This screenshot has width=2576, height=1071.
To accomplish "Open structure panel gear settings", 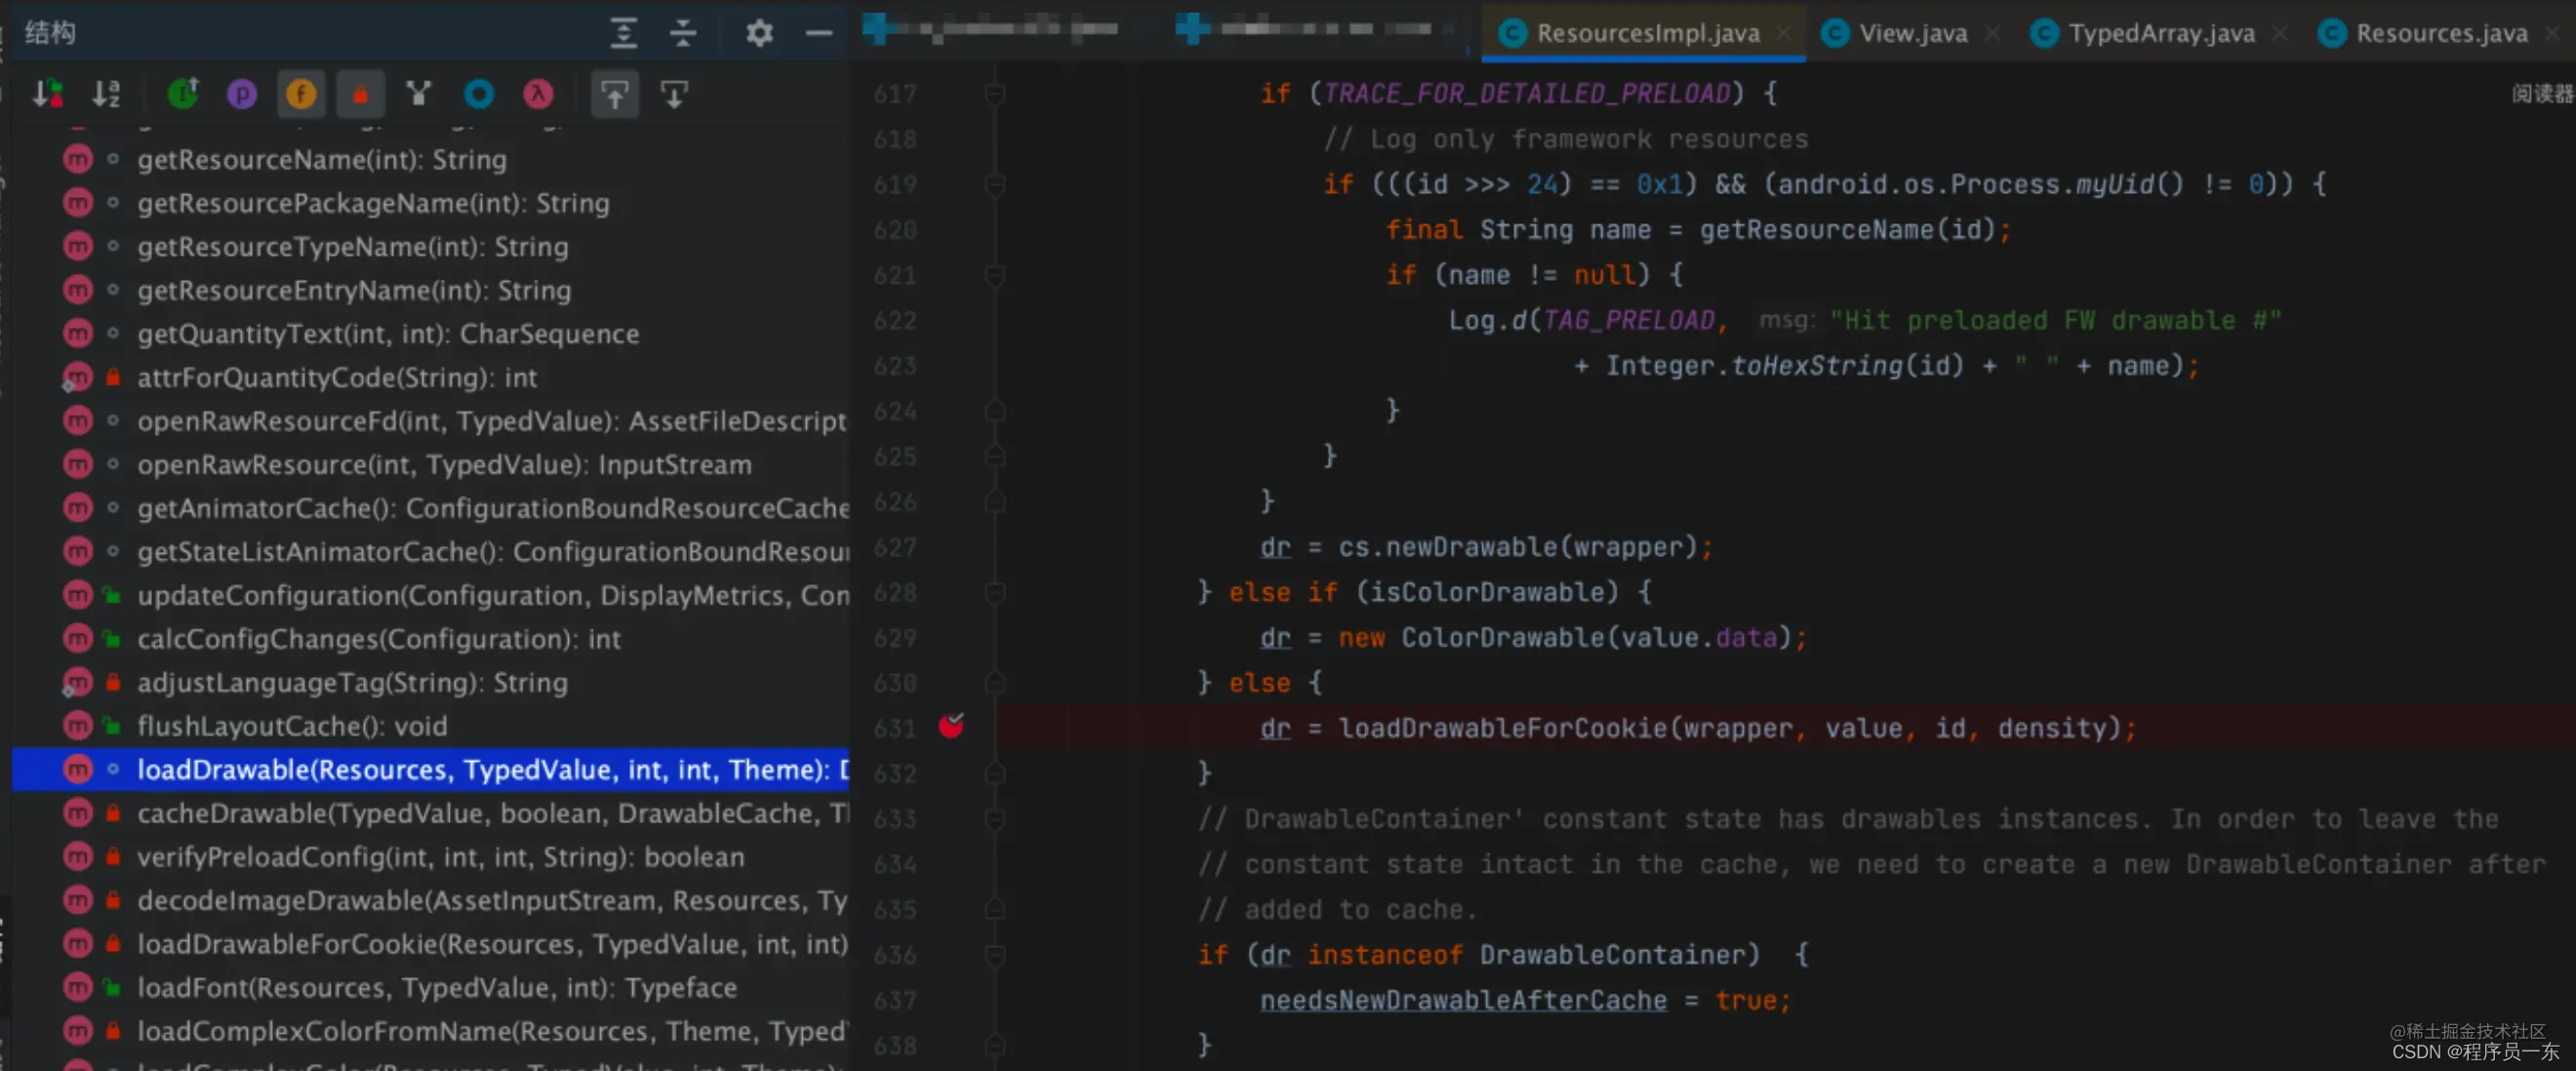I will 759,33.
